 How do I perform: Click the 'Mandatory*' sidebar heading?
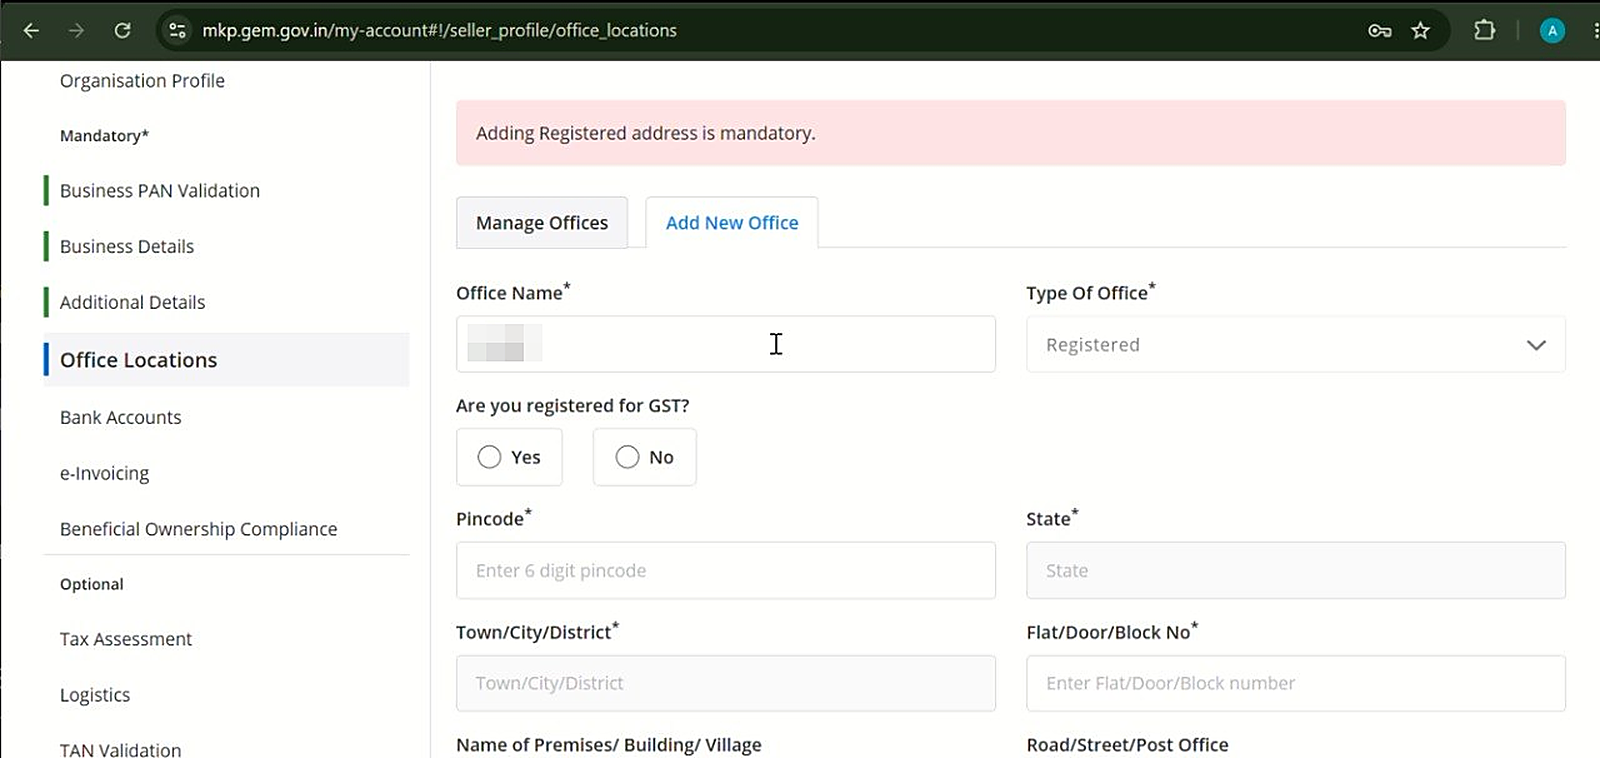(104, 136)
